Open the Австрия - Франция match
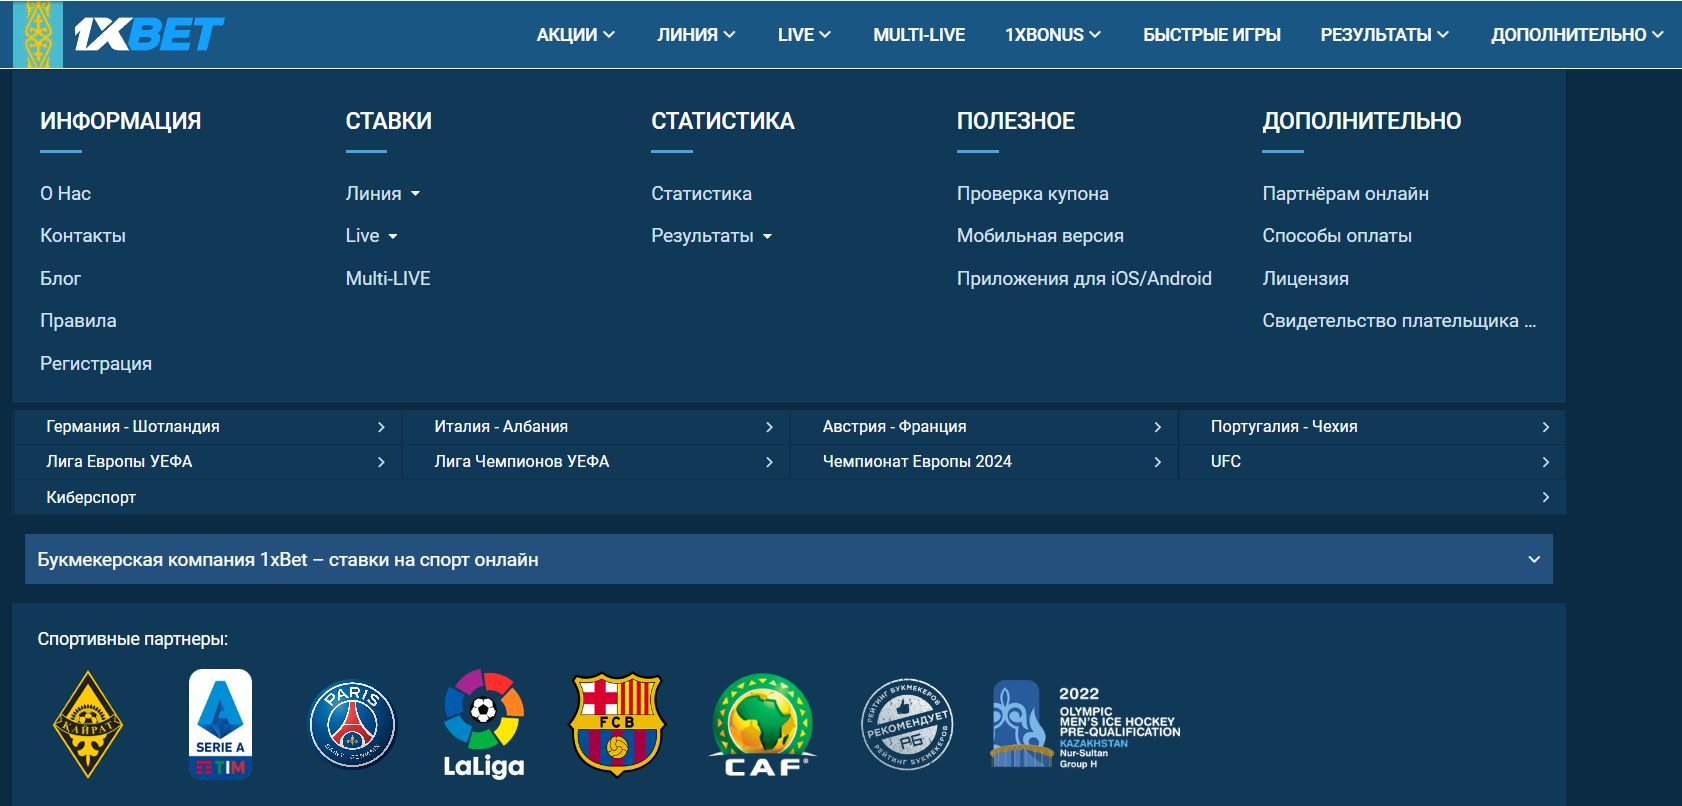Screen dimensions: 1682x806 [x=984, y=427]
